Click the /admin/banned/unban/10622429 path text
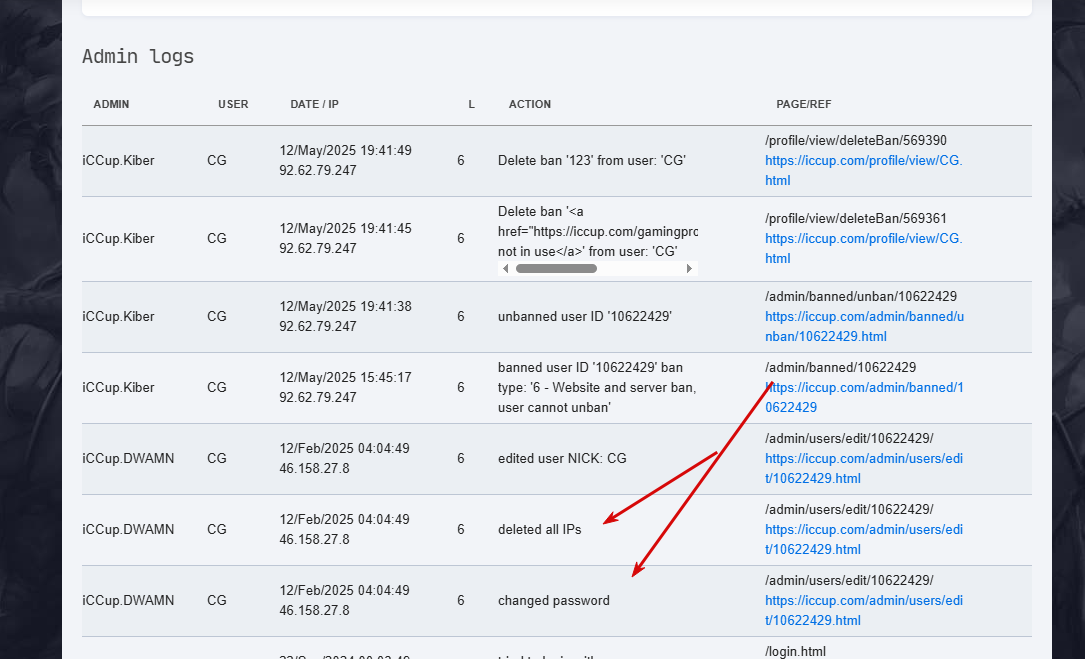The height and width of the screenshot is (659, 1085). [x=861, y=296]
